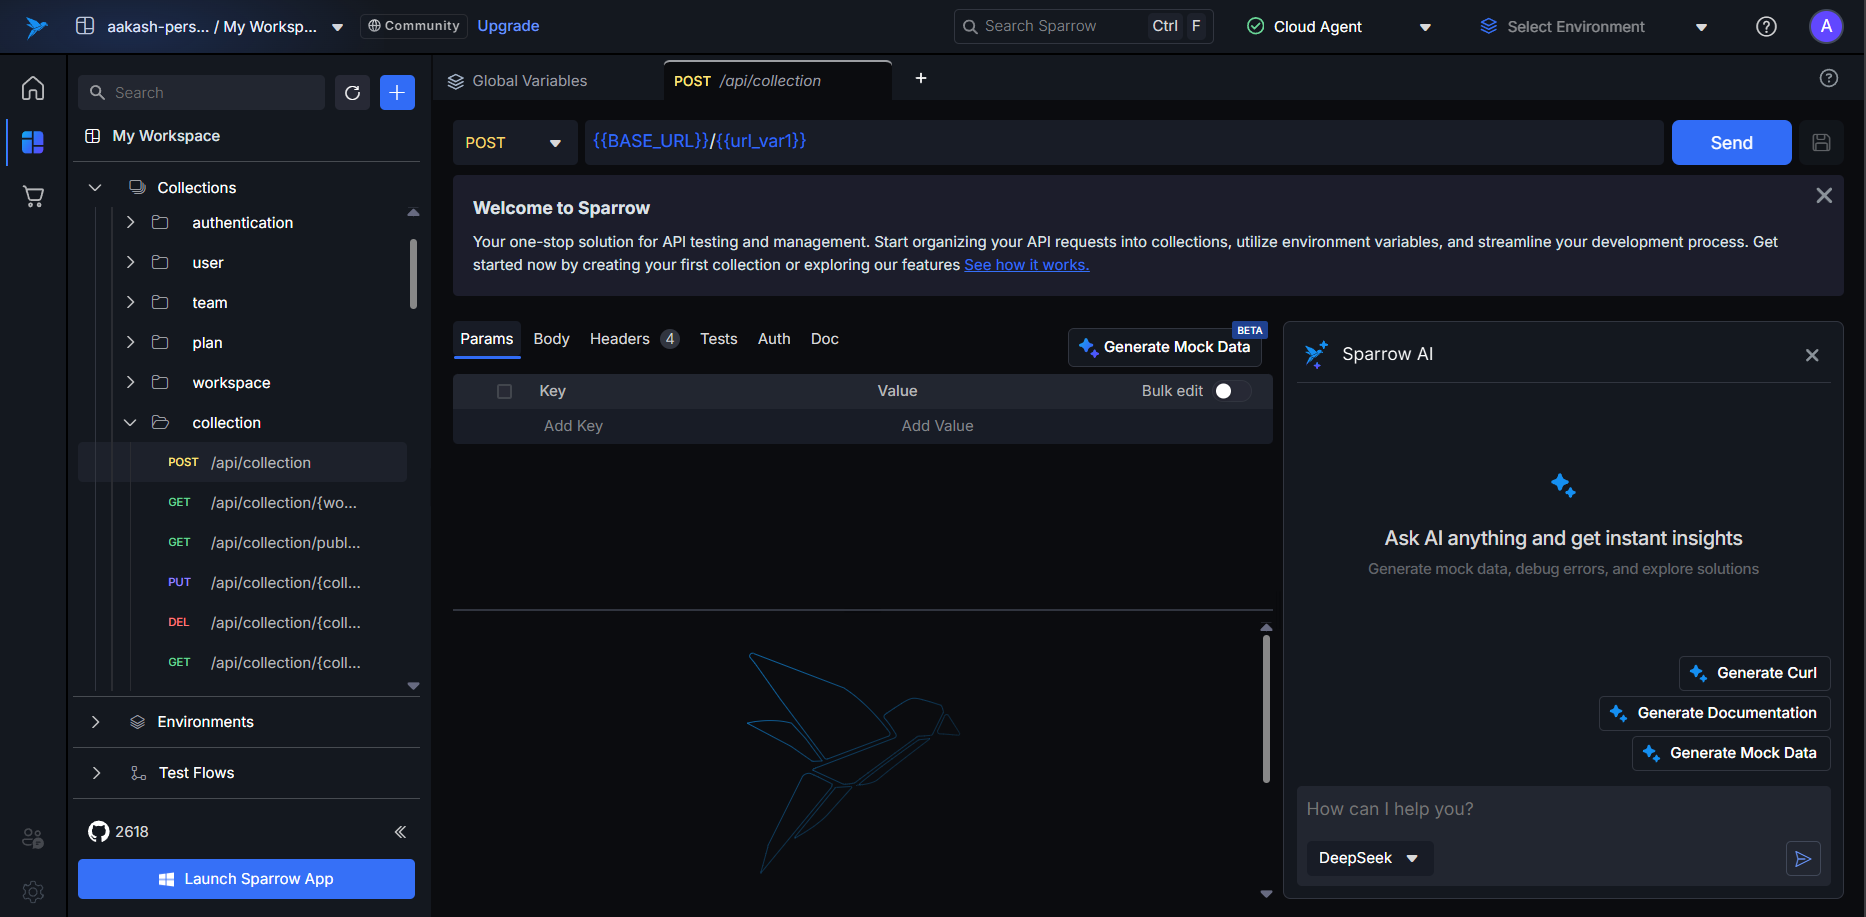This screenshot has width=1866, height=917.
Task: Click Generate Mock Data BETA button
Action: coord(1165,347)
